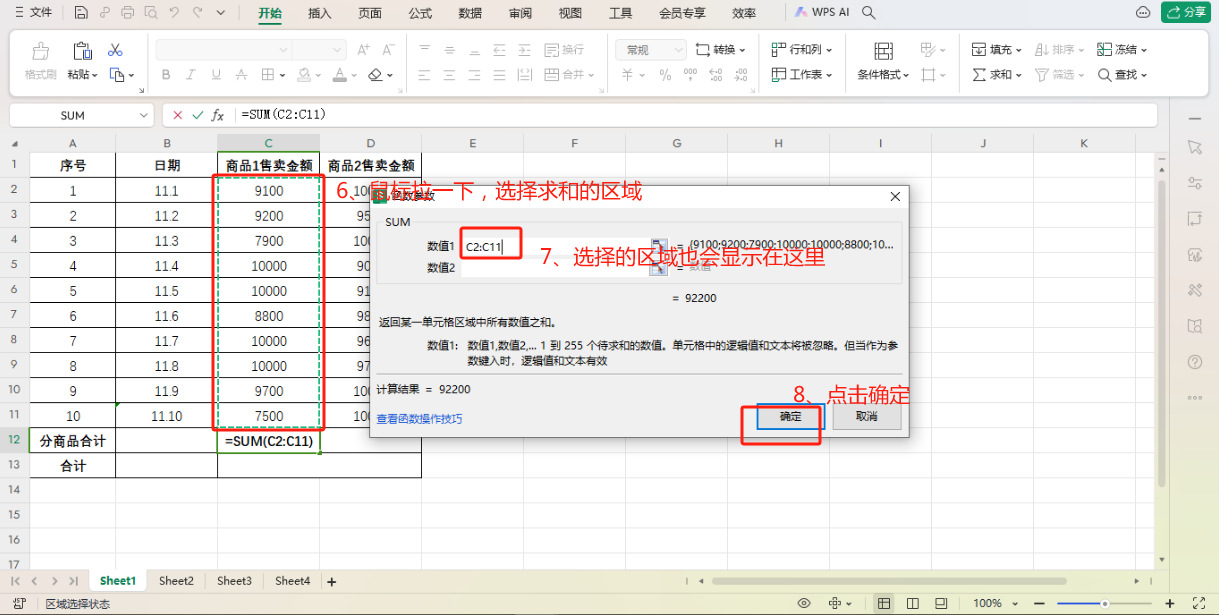The image size is (1219, 615).
Task: Click the eye reading mode icon
Action: pyautogui.click(x=804, y=603)
